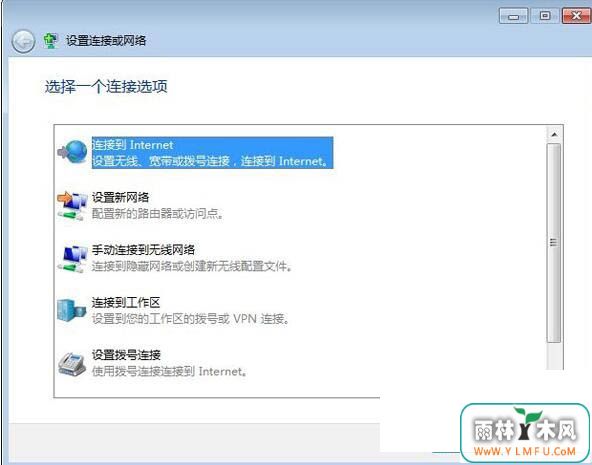Click the scrollbar up arrow
The width and height of the screenshot is (592, 465).
554,134
